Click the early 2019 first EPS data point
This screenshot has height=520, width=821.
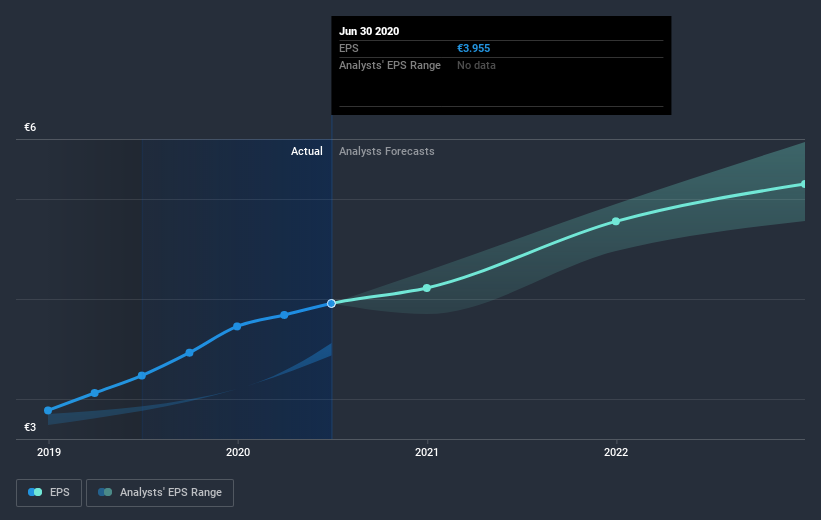click(48, 411)
